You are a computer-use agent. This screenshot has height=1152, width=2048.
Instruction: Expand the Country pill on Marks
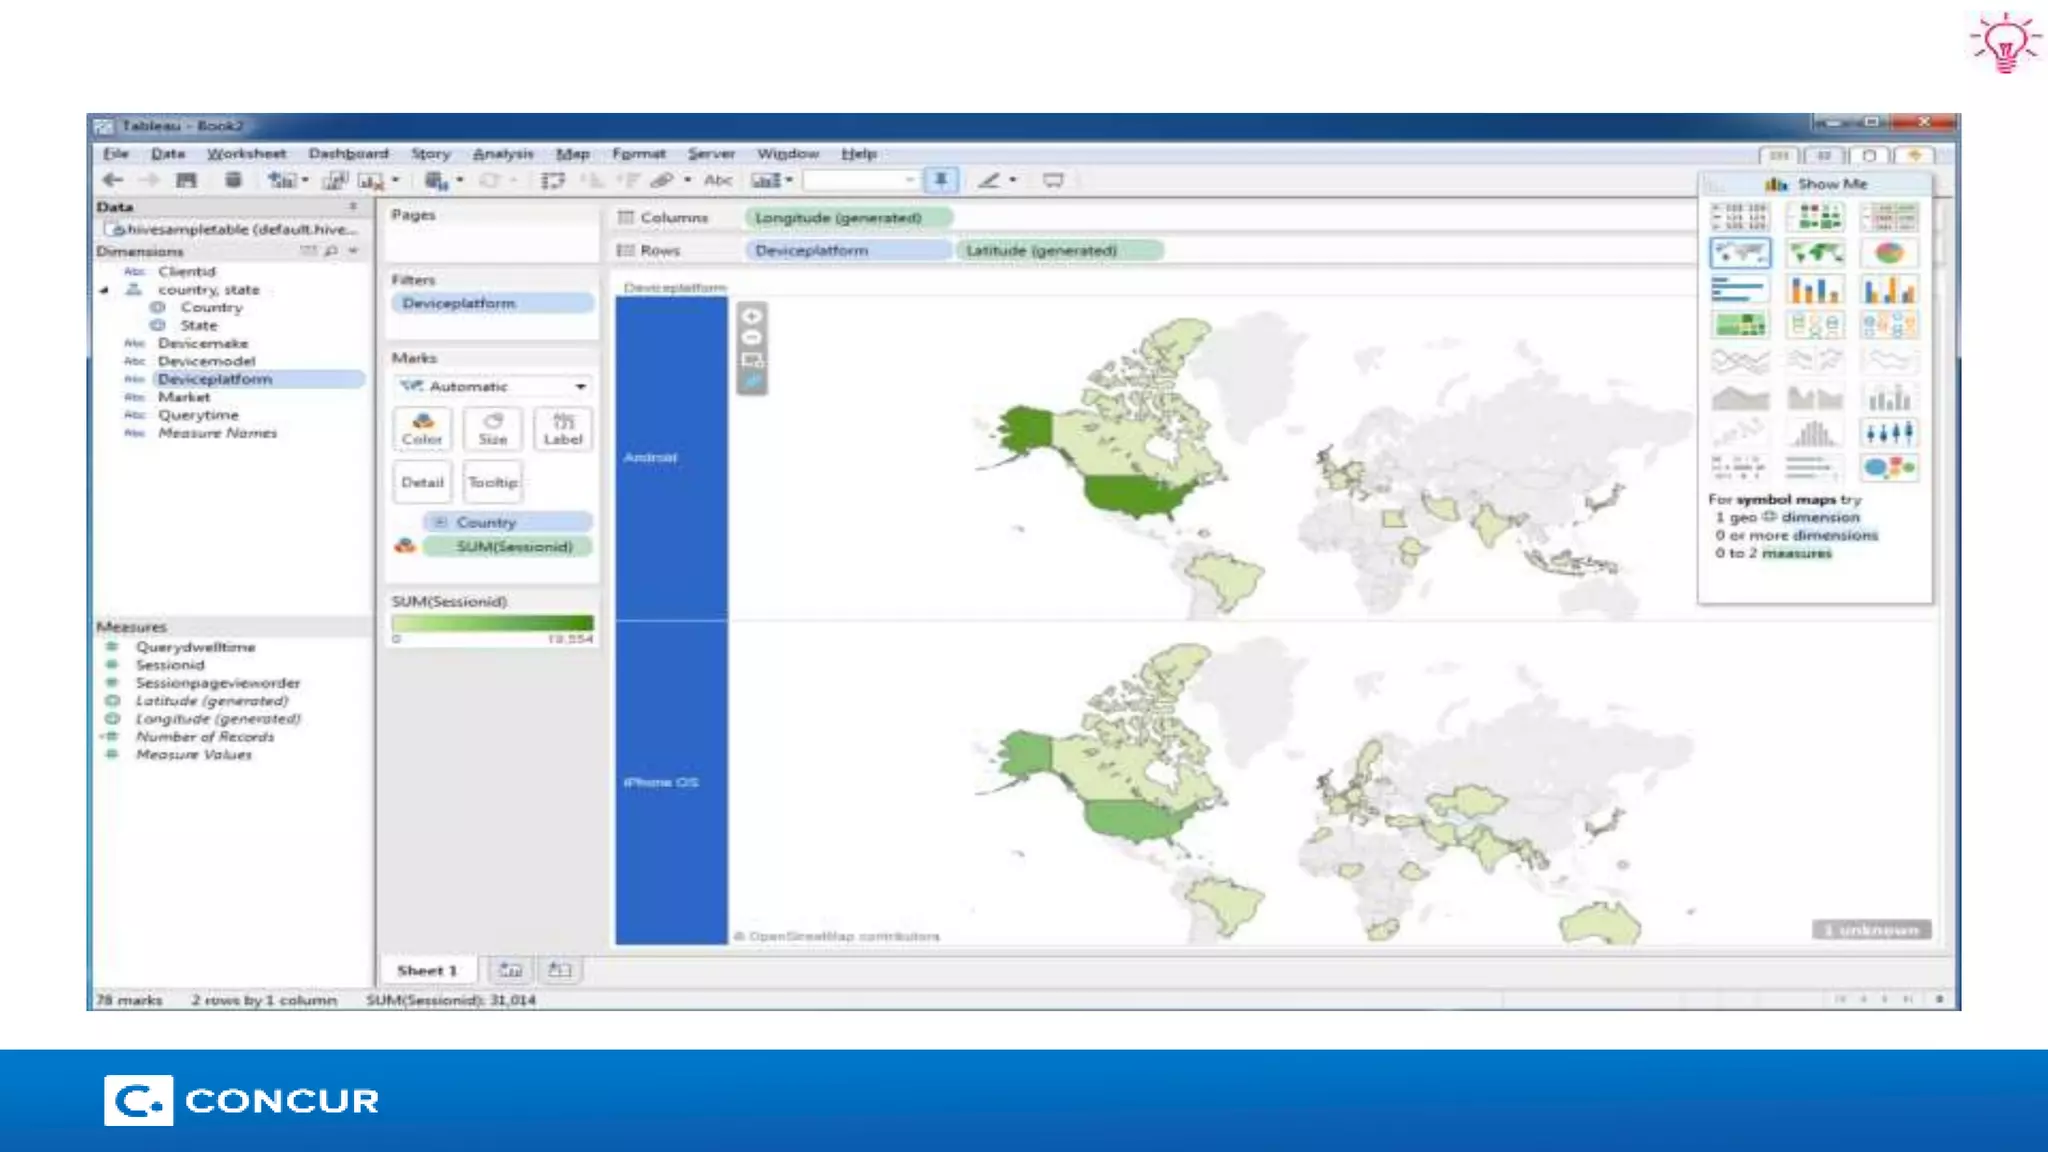coord(440,522)
